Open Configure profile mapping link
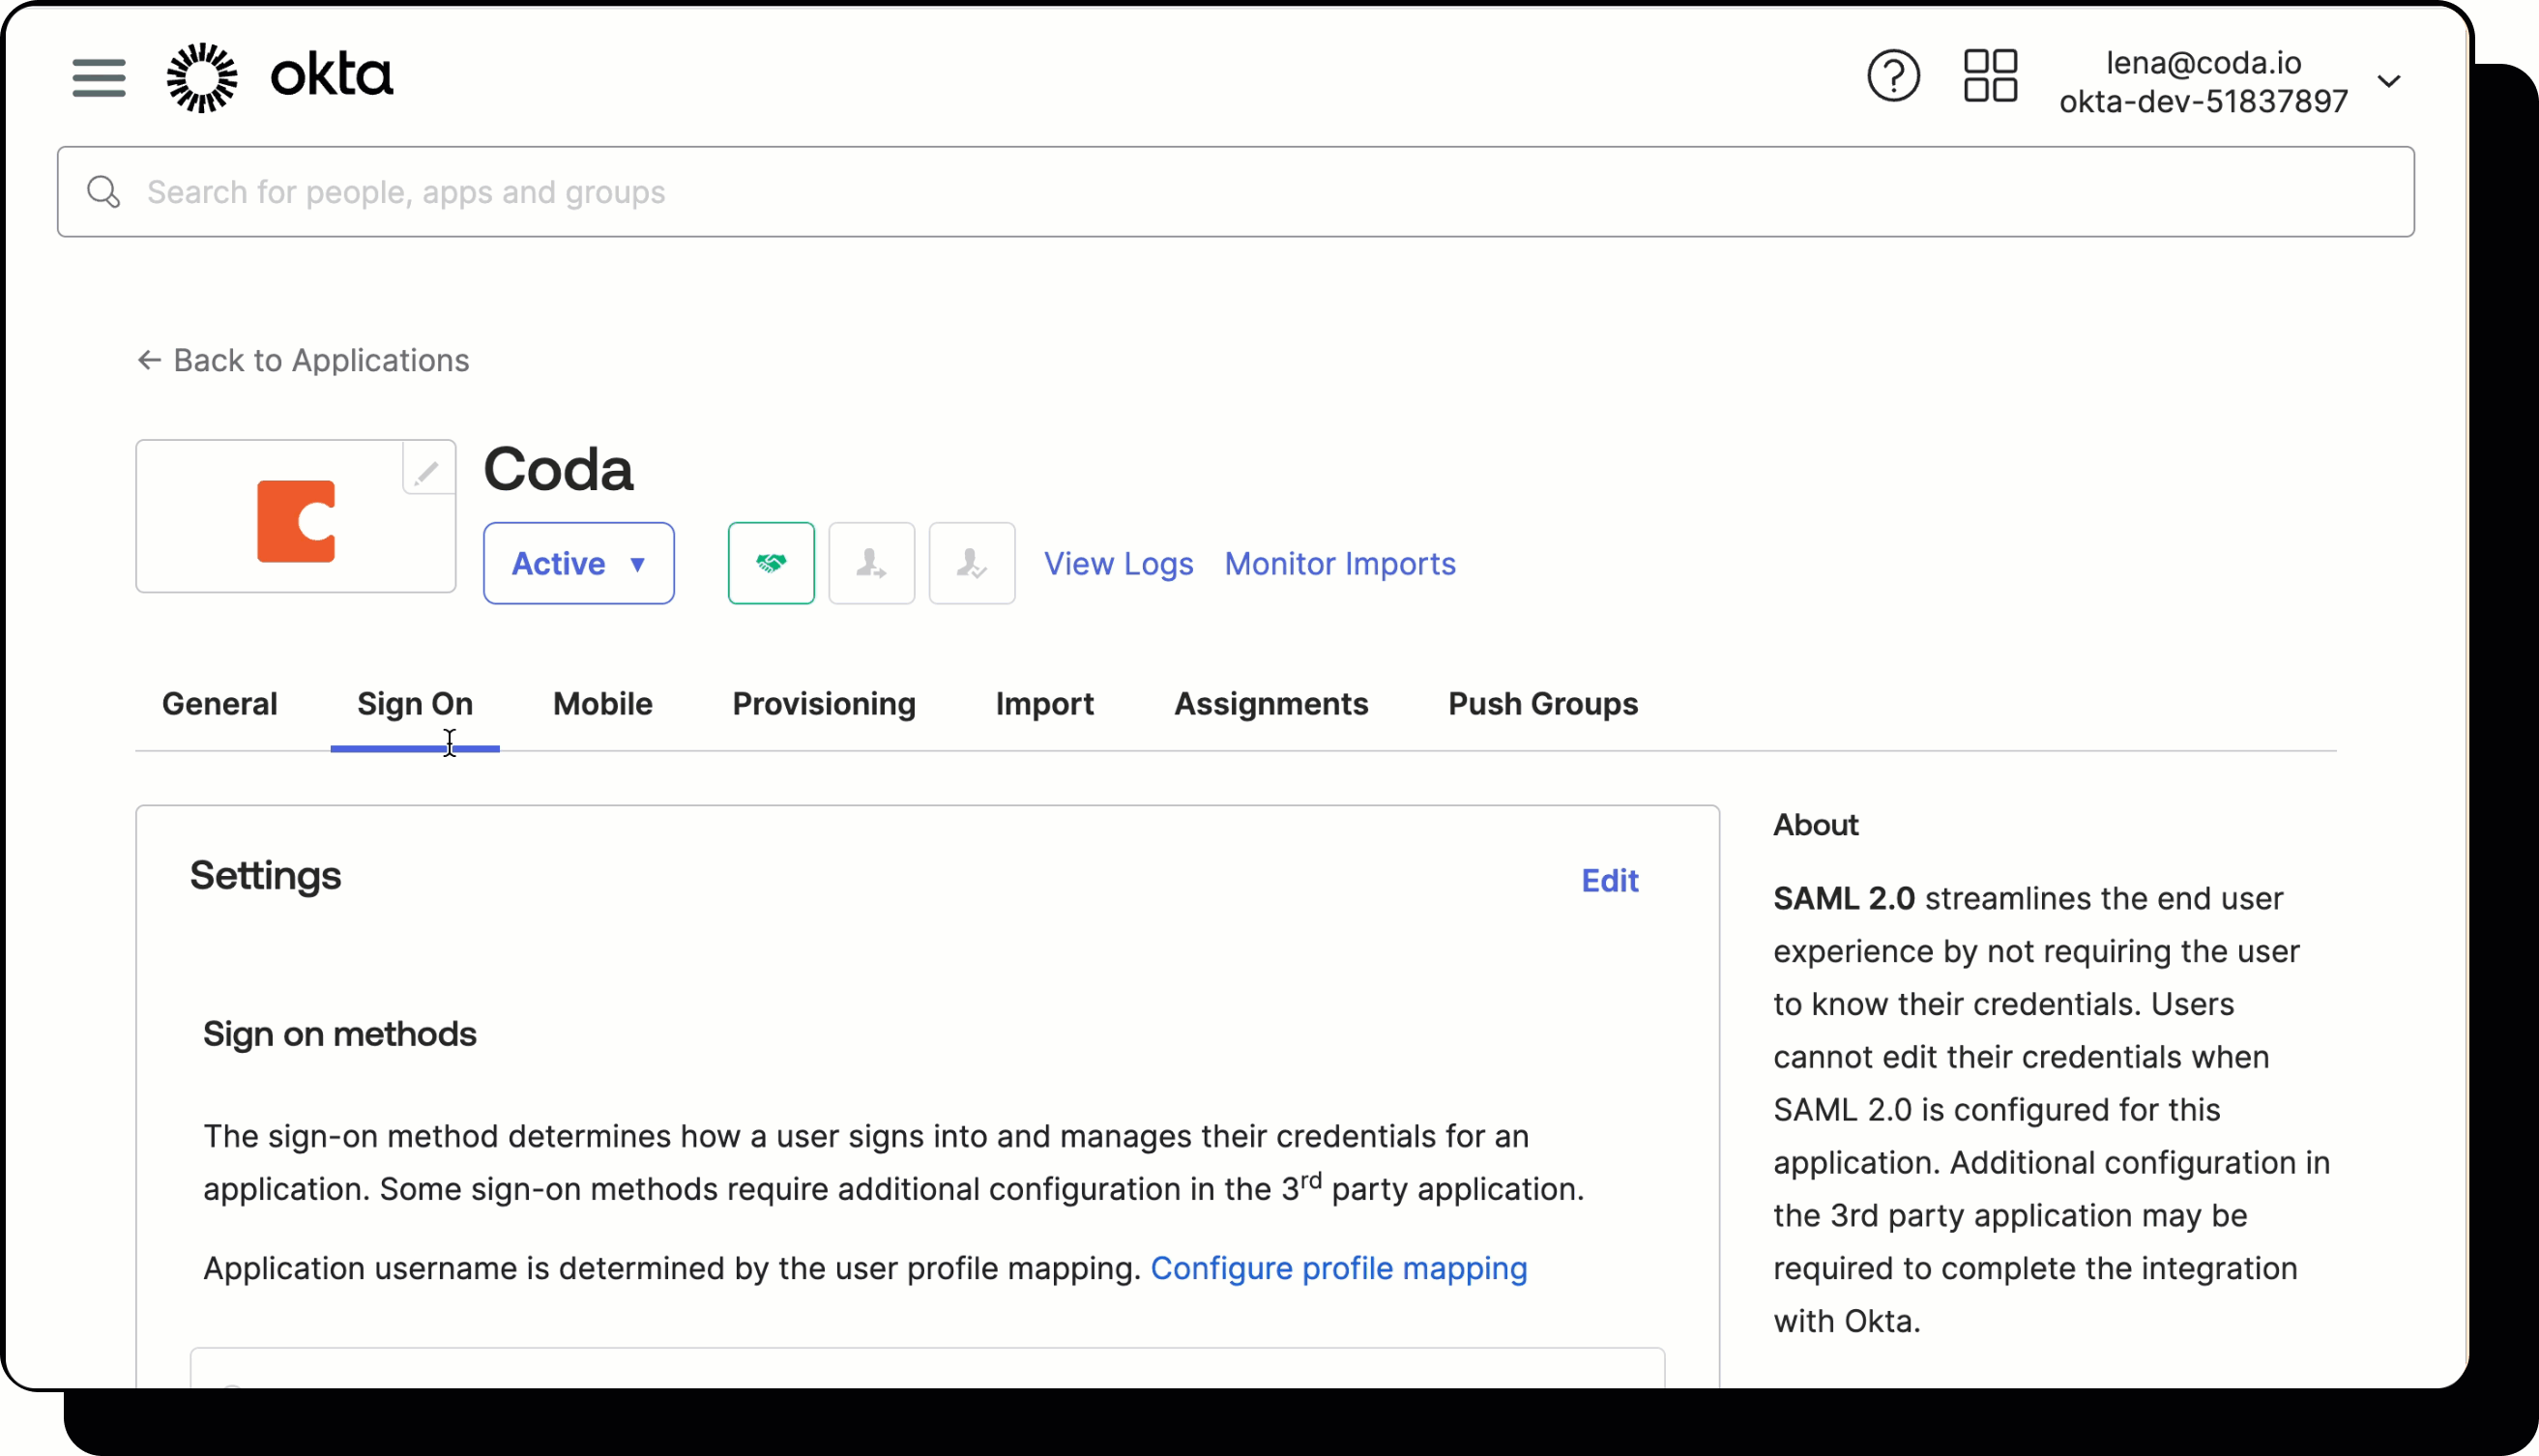 tap(1339, 1268)
